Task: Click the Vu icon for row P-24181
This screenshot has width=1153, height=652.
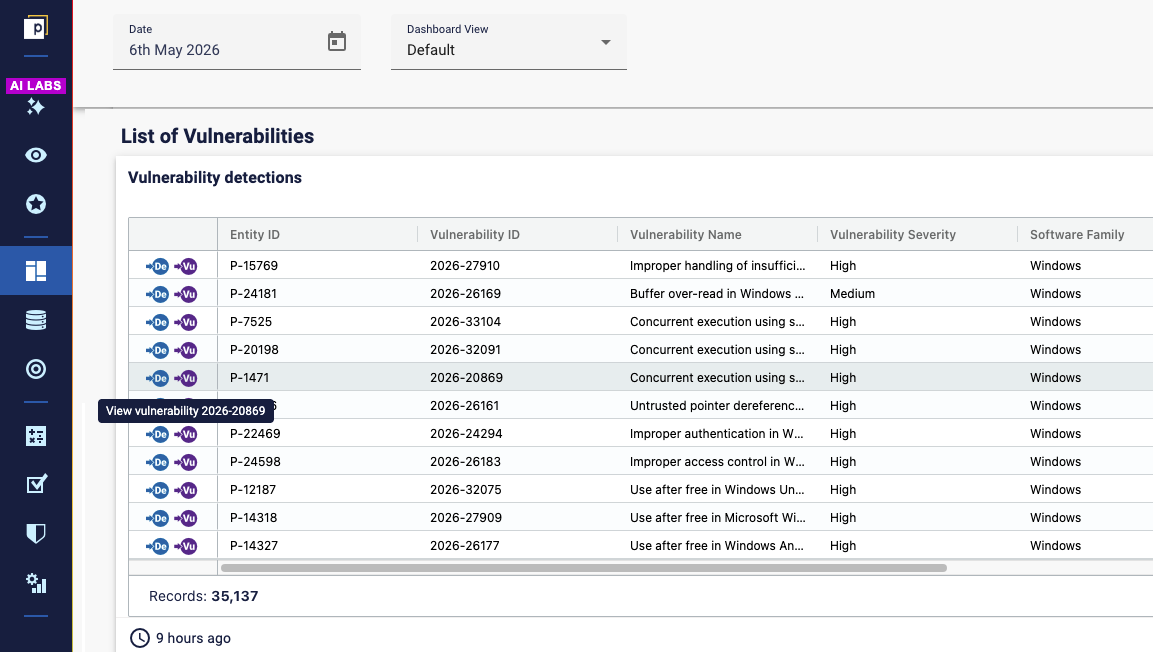Action: coord(186,294)
